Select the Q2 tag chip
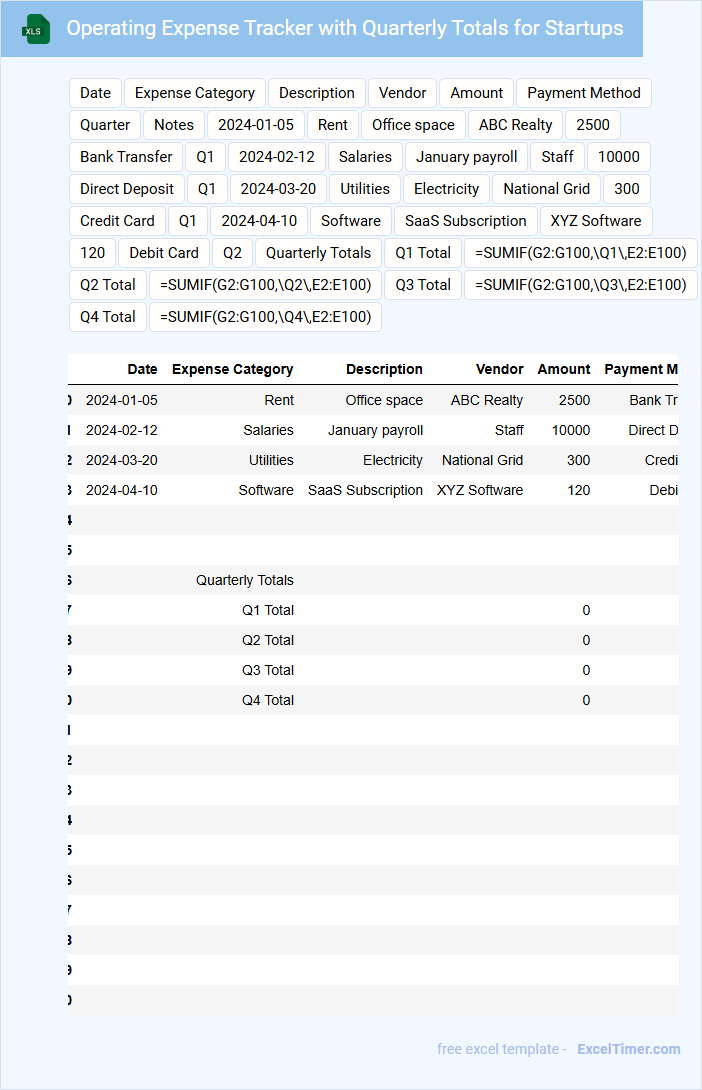 (x=233, y=253)
